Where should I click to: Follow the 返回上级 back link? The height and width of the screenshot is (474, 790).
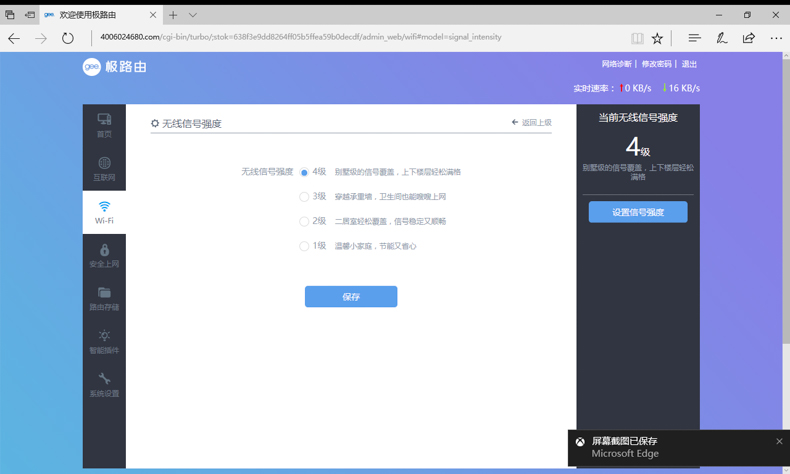click(x=532, y=123)
